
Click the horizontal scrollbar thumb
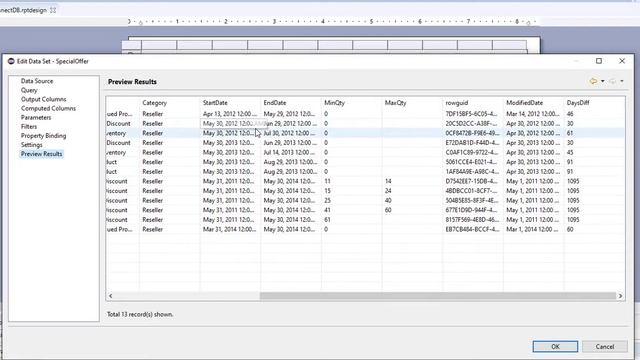(438, 296)
